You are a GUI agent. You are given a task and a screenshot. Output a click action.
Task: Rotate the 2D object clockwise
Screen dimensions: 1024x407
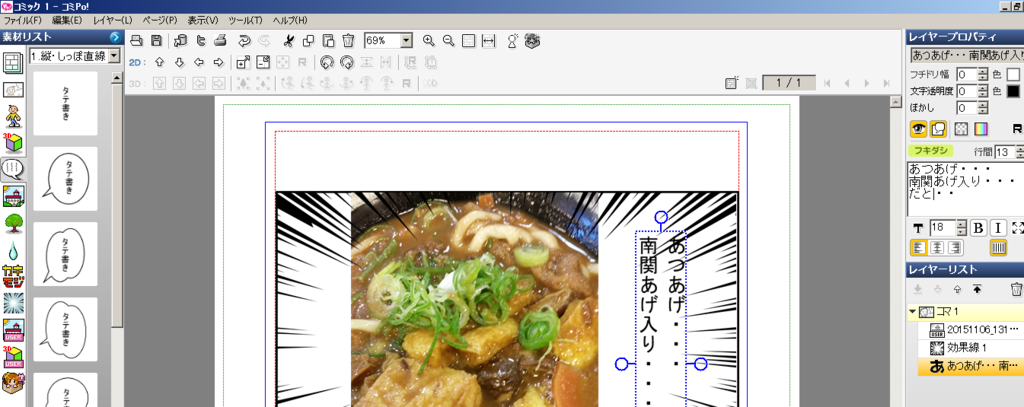347,63
